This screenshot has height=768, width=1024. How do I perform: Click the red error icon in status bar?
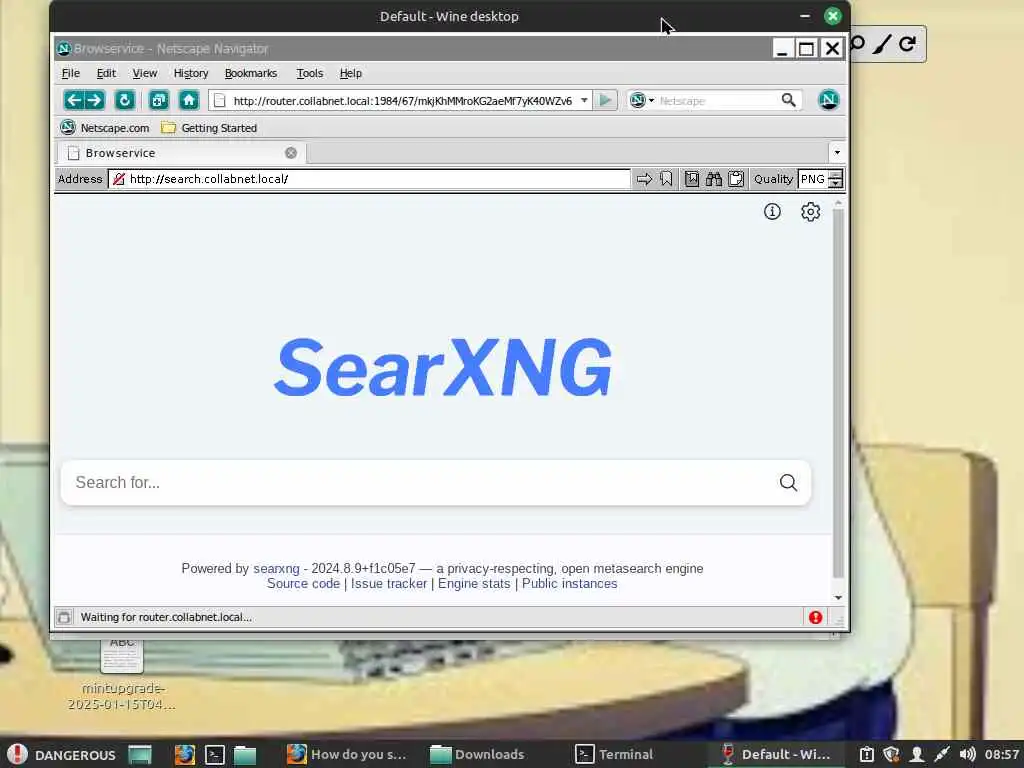pyautogui.click(x=815, y=617)
